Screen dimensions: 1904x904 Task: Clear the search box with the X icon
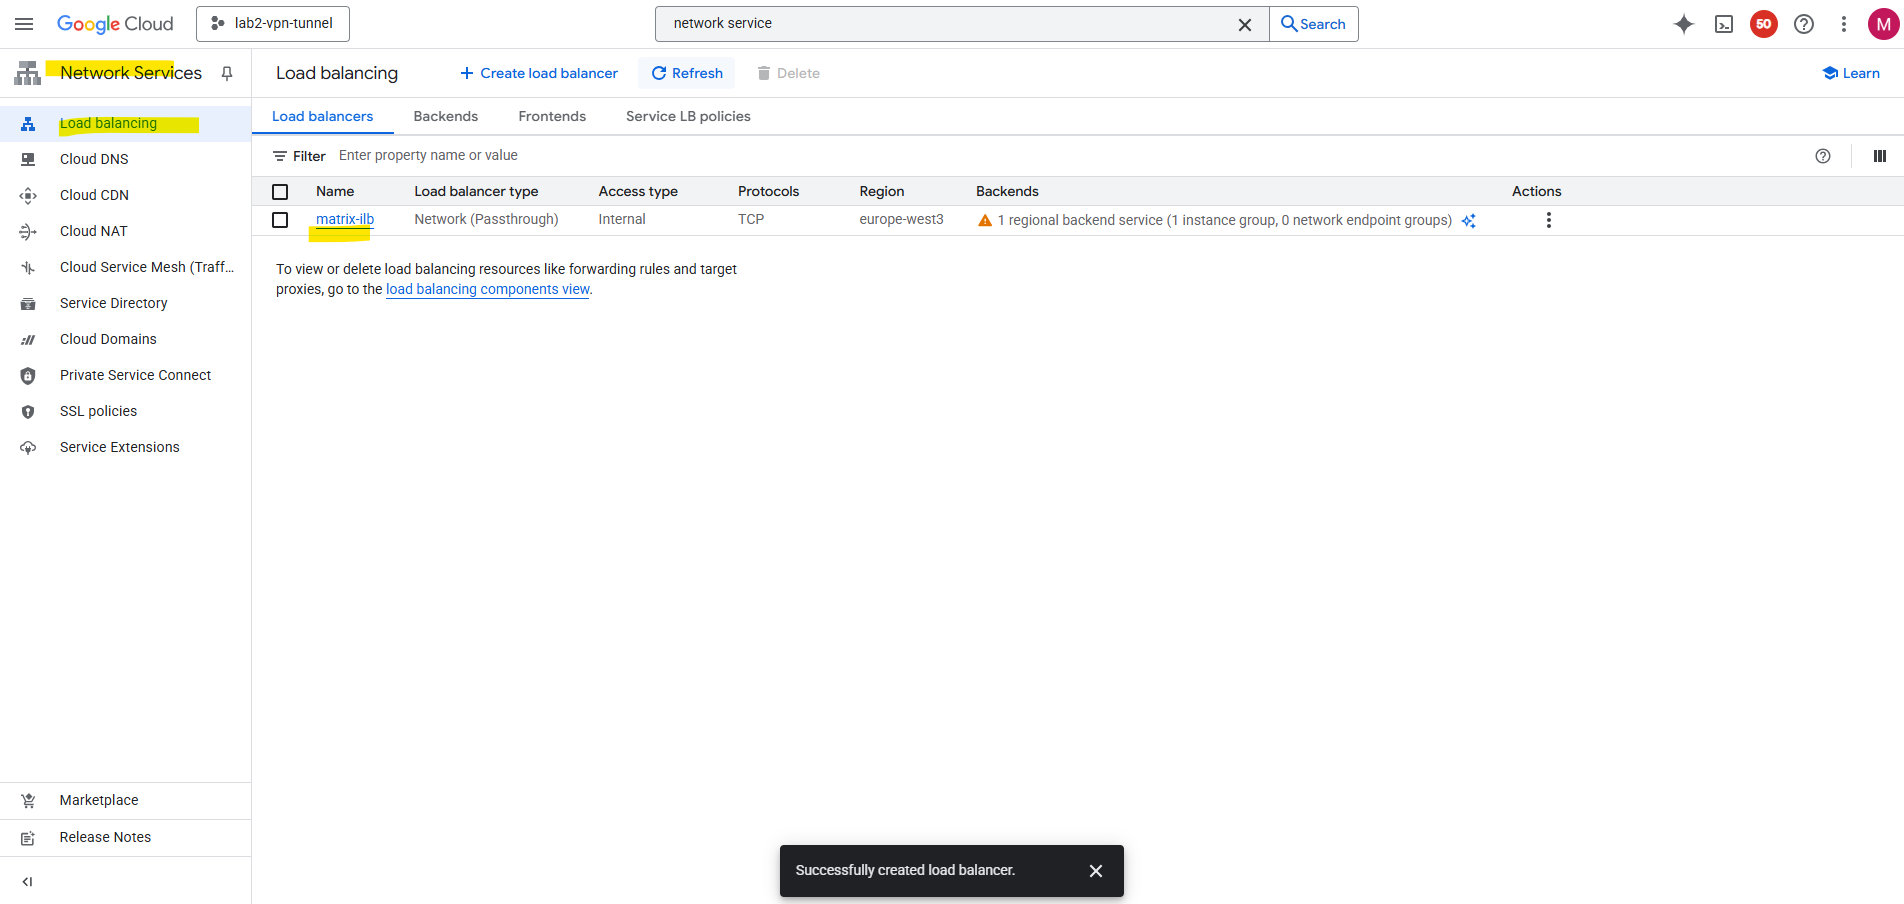1245,25
